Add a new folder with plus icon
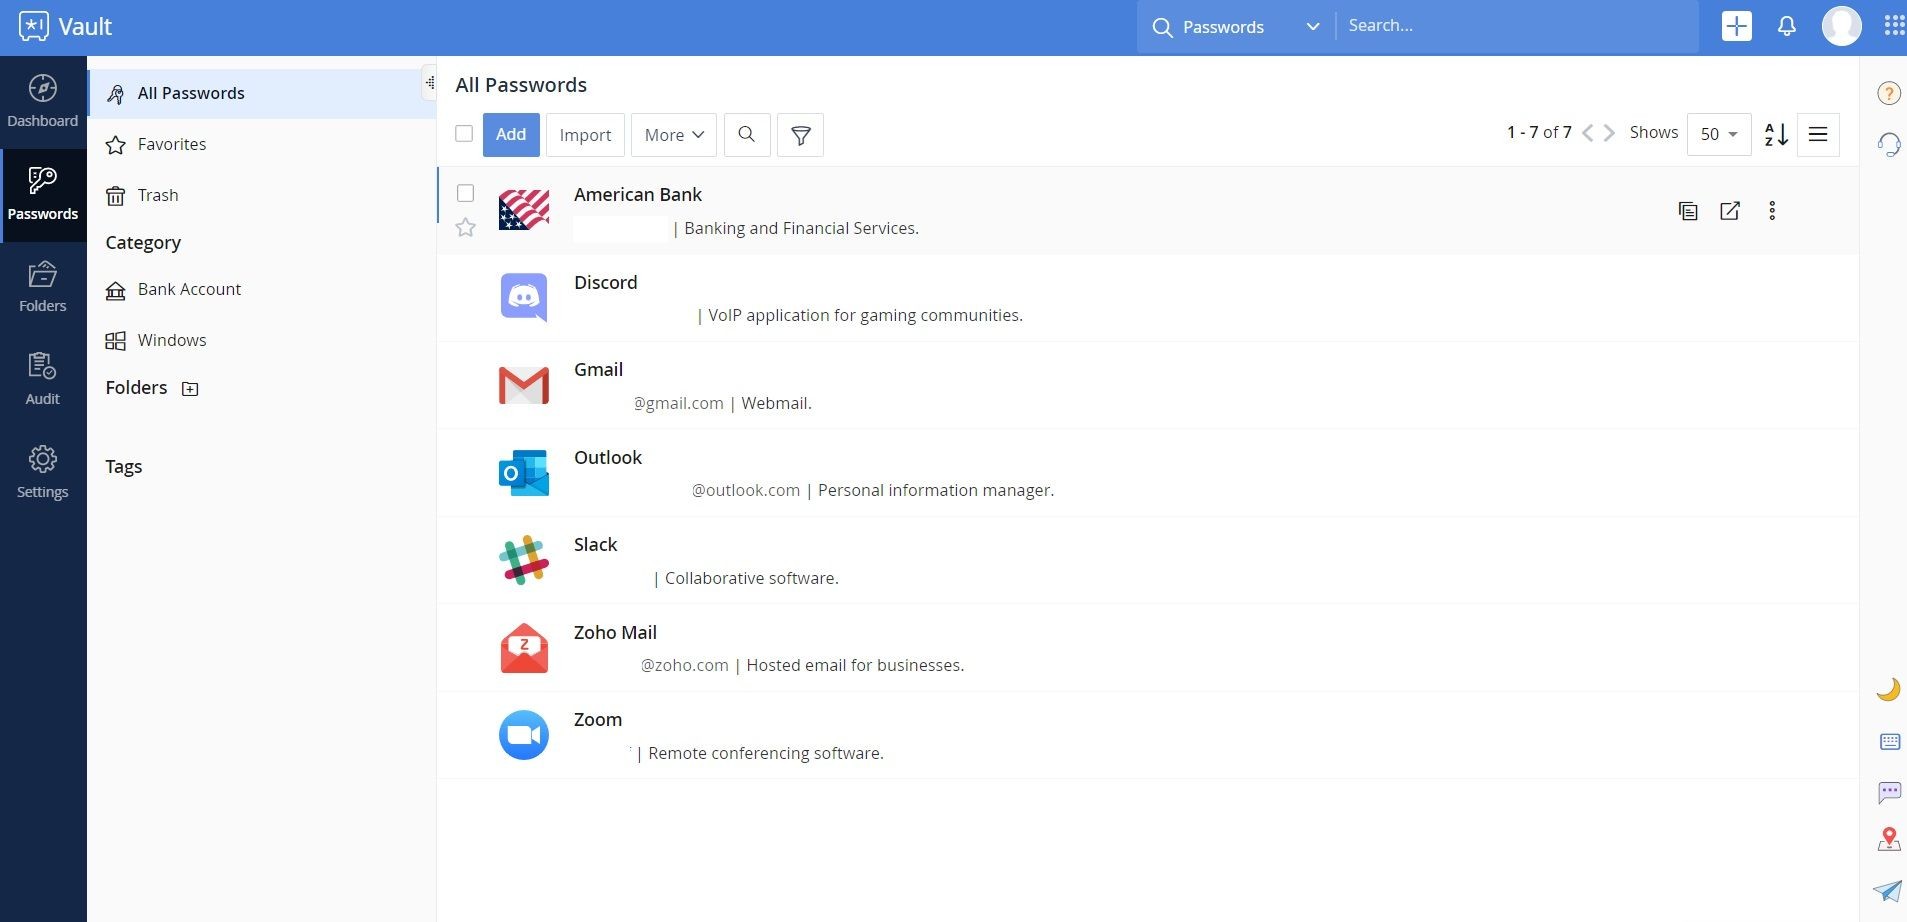 click(190, 389)
